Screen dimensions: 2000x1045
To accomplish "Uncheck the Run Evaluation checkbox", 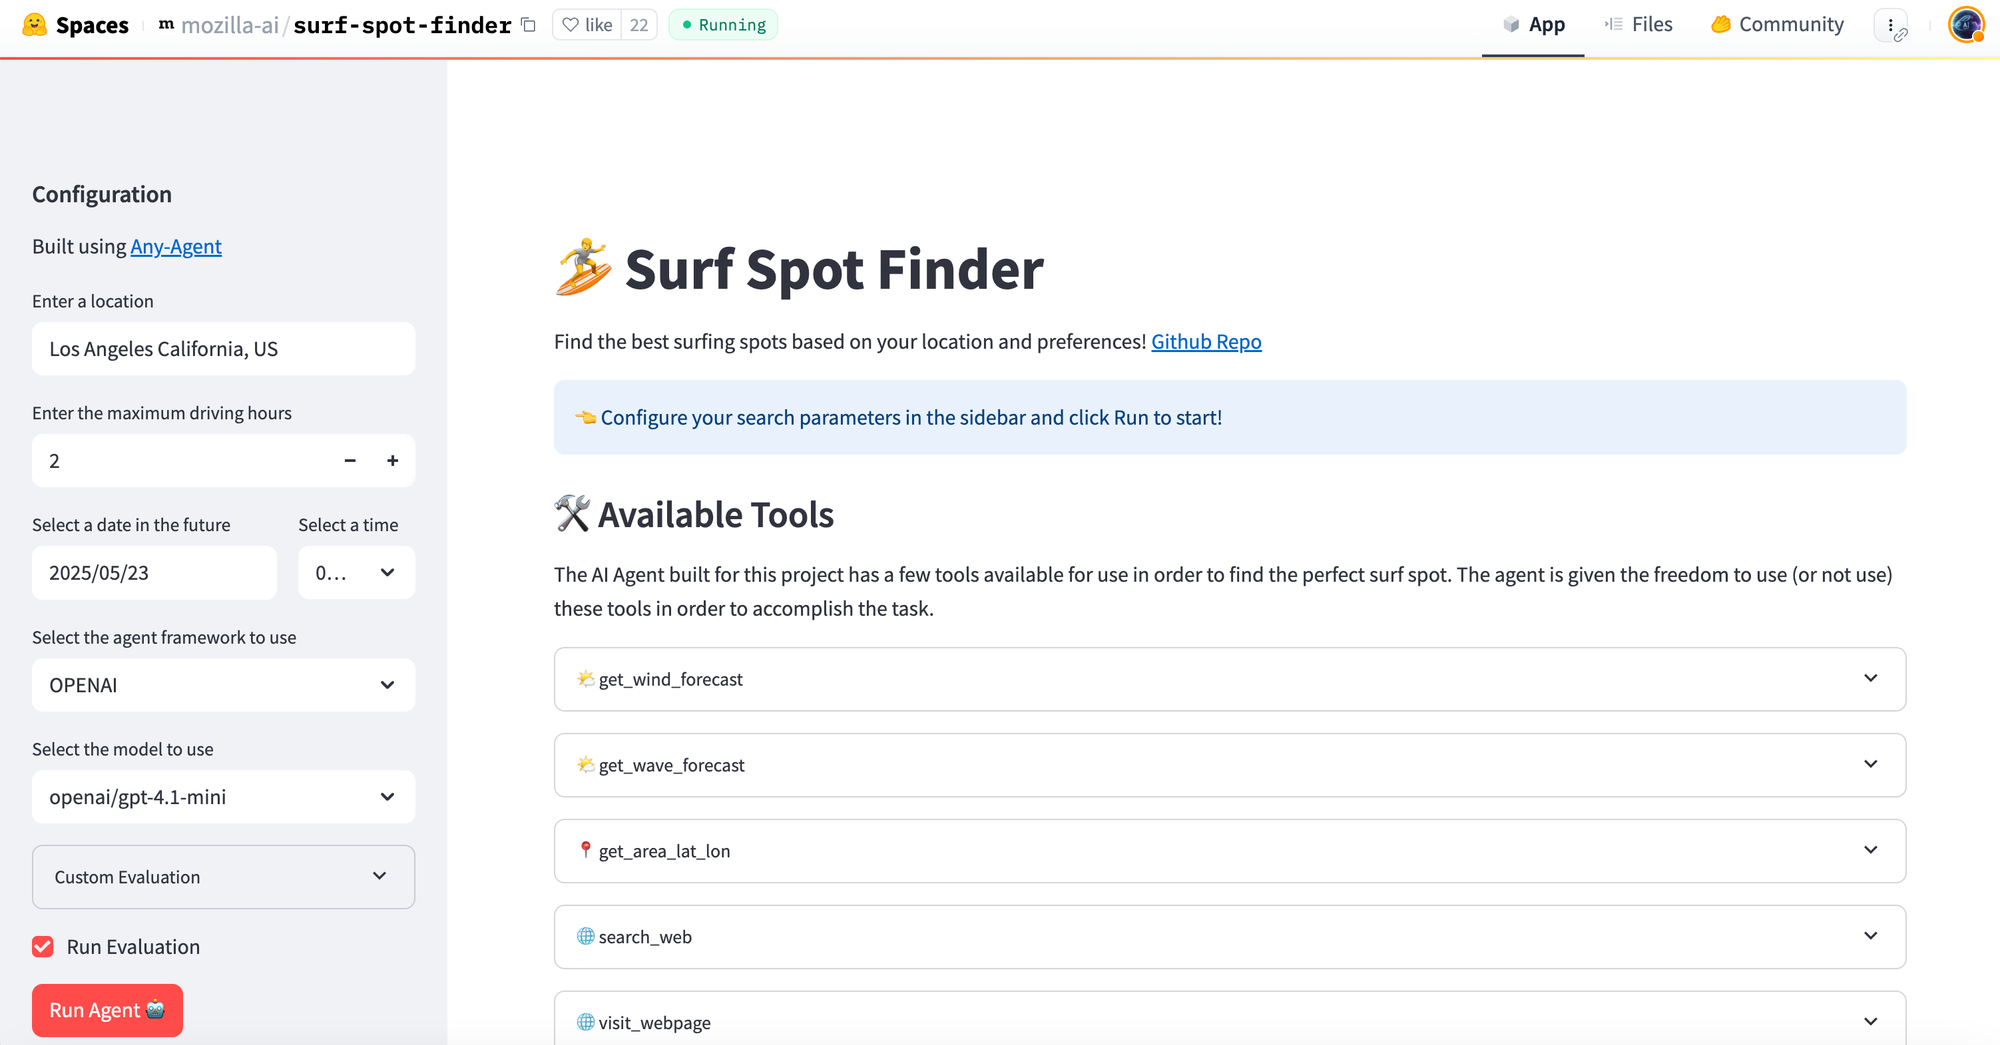I will [43, 947].
